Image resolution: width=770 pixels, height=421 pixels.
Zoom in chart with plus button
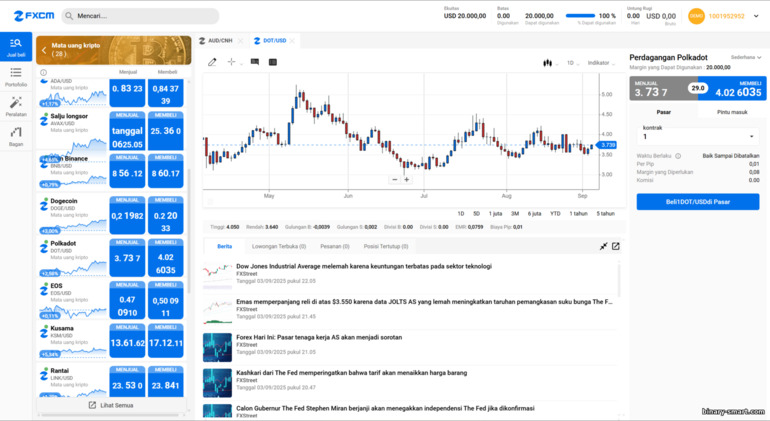coord(407,180)
